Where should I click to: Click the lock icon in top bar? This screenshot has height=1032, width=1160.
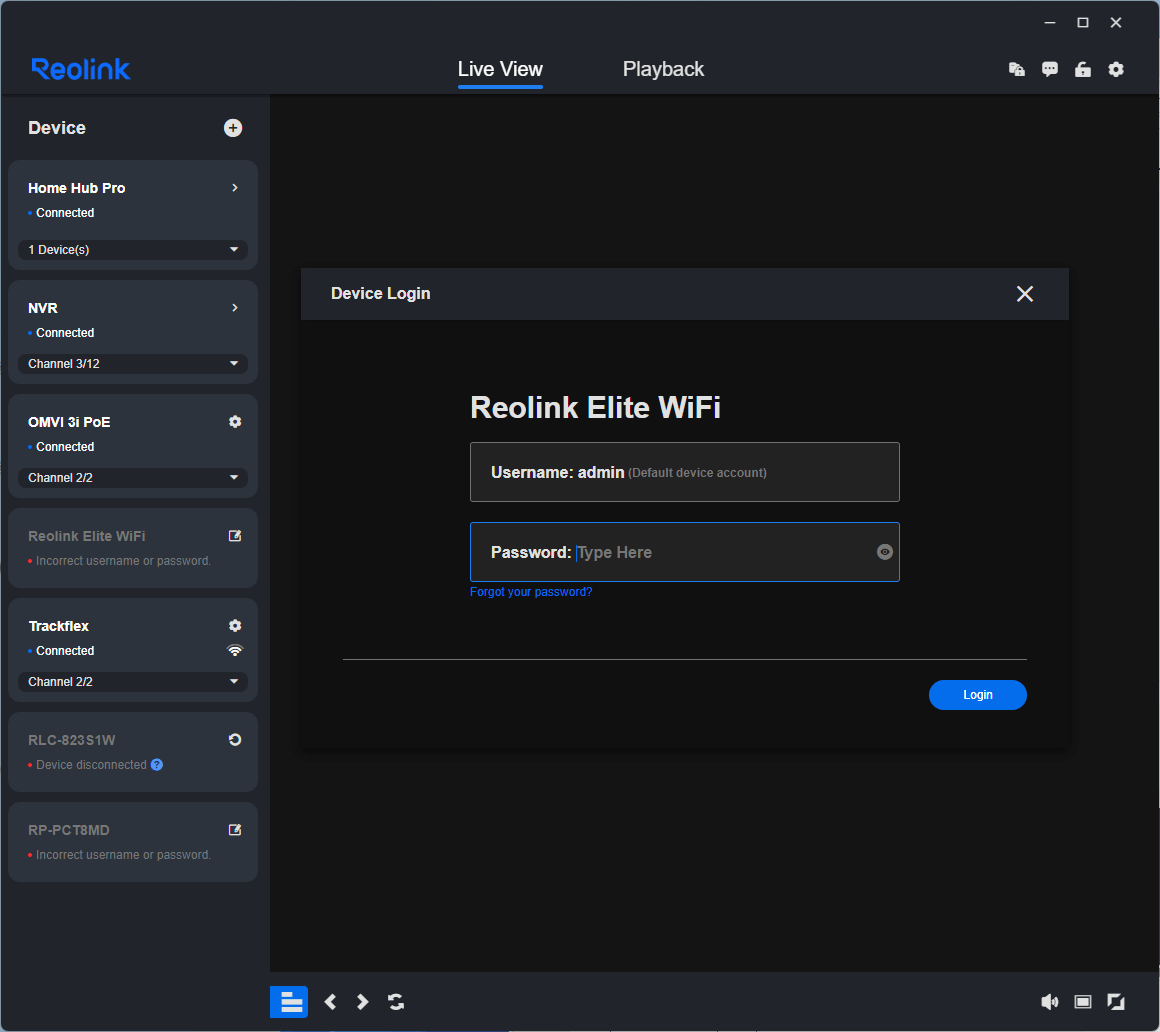pyautogui.click(x=1083, y=70)
